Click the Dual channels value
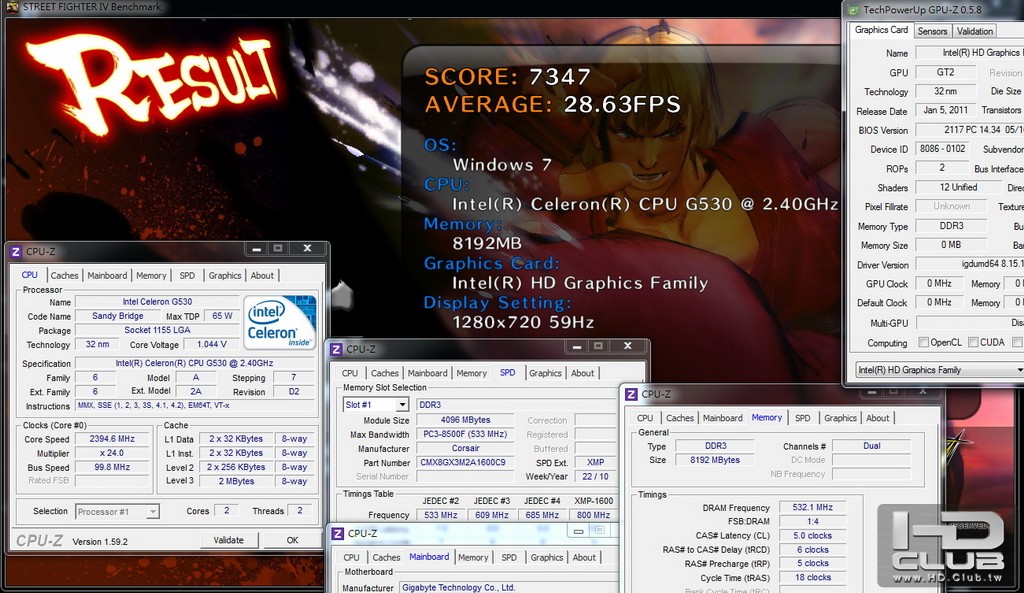The width and height of the screenshot is (1024, 593). [x=872, y=447]
